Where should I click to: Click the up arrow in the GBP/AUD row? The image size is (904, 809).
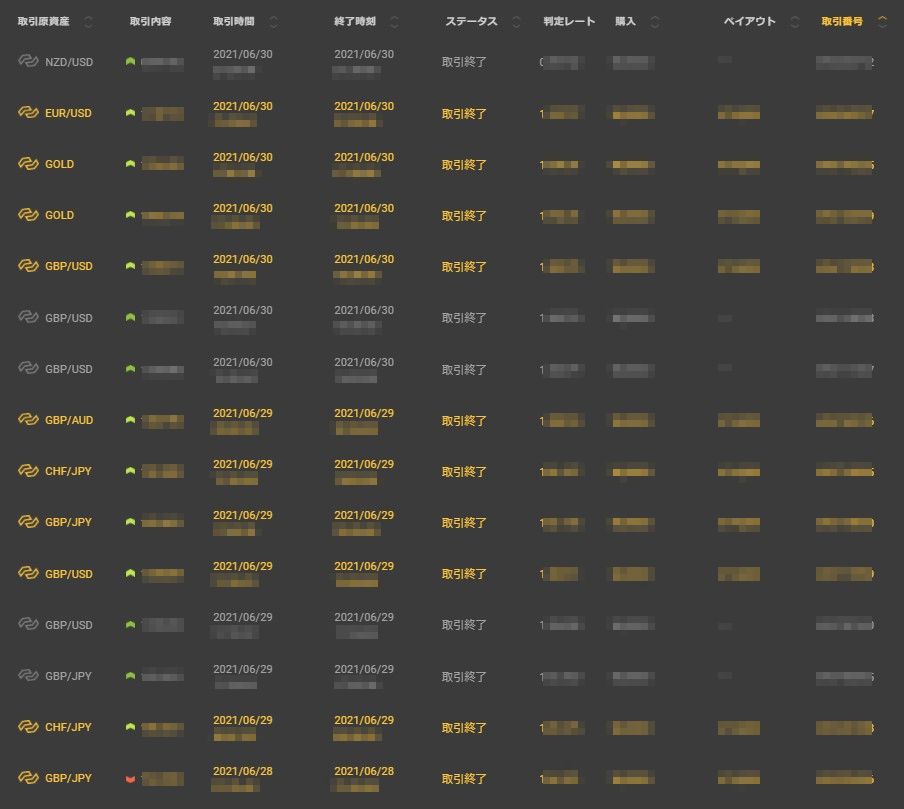(130, 420)
